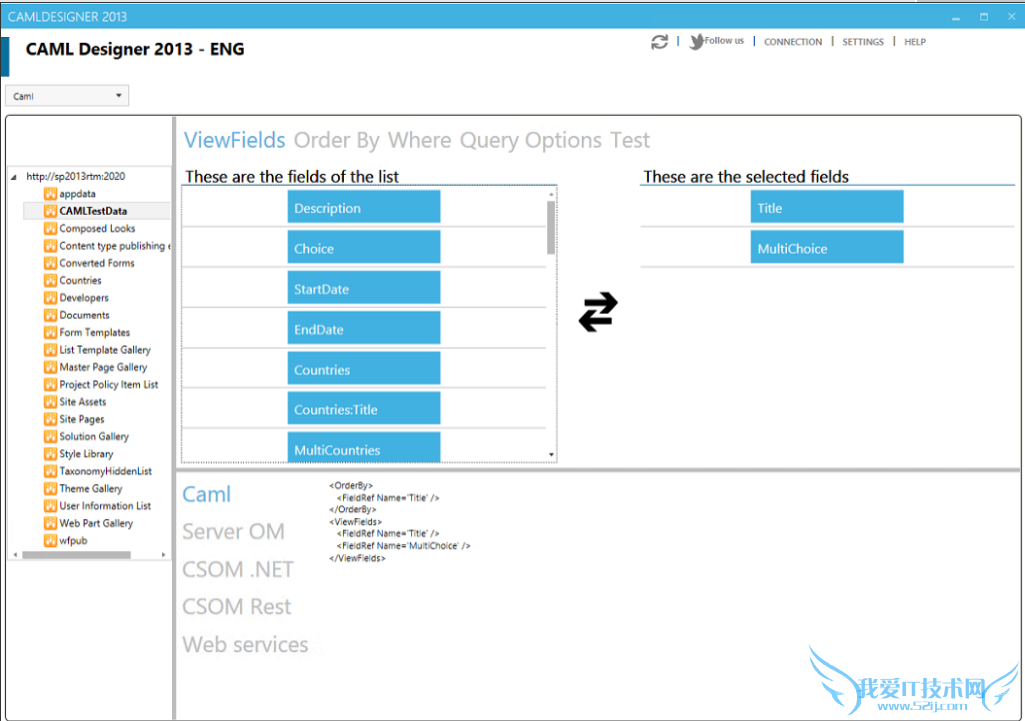Click the Web Part Gallery icon

pyautogui.click(x=50, y=523)
